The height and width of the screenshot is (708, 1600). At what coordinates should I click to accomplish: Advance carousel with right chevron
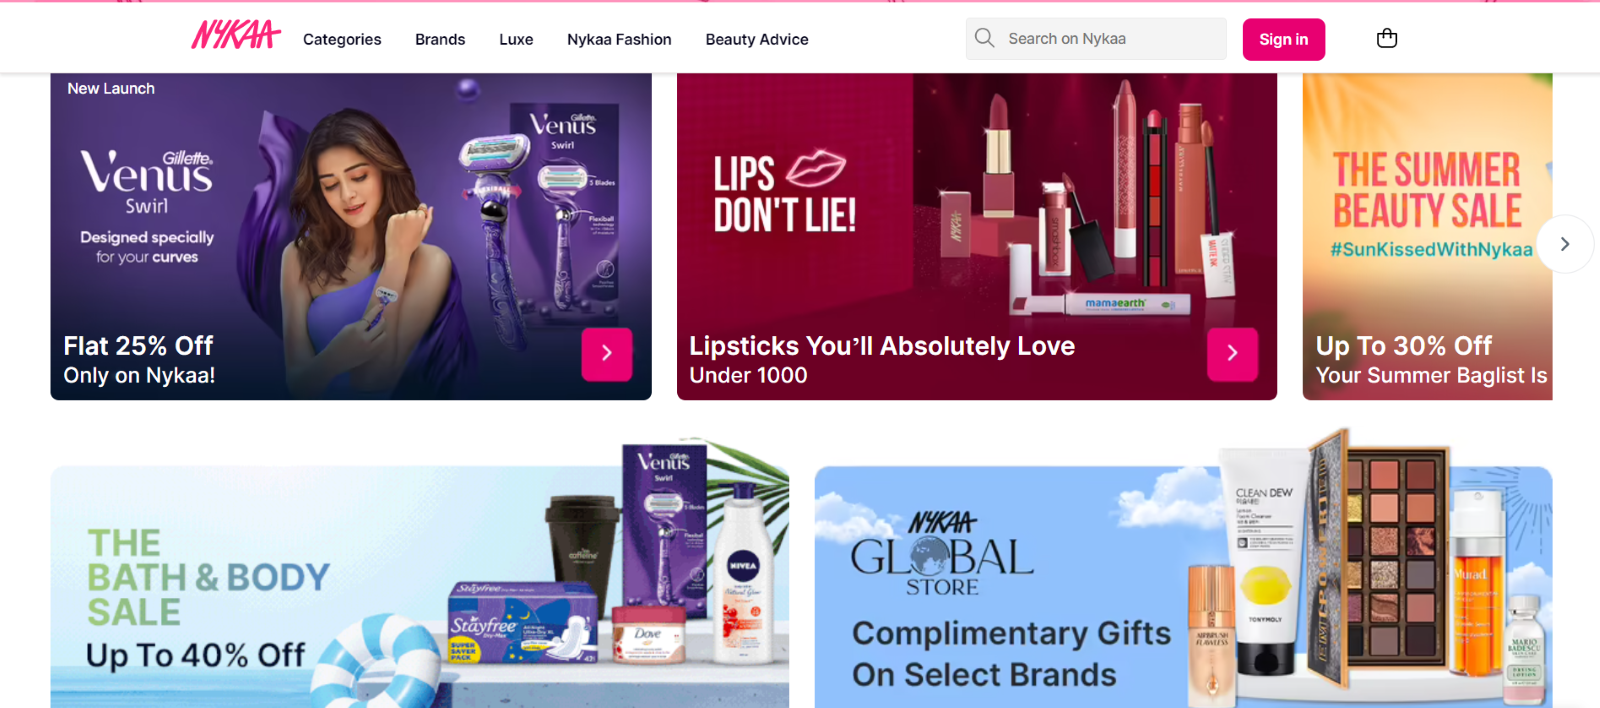coord(1565,244)
